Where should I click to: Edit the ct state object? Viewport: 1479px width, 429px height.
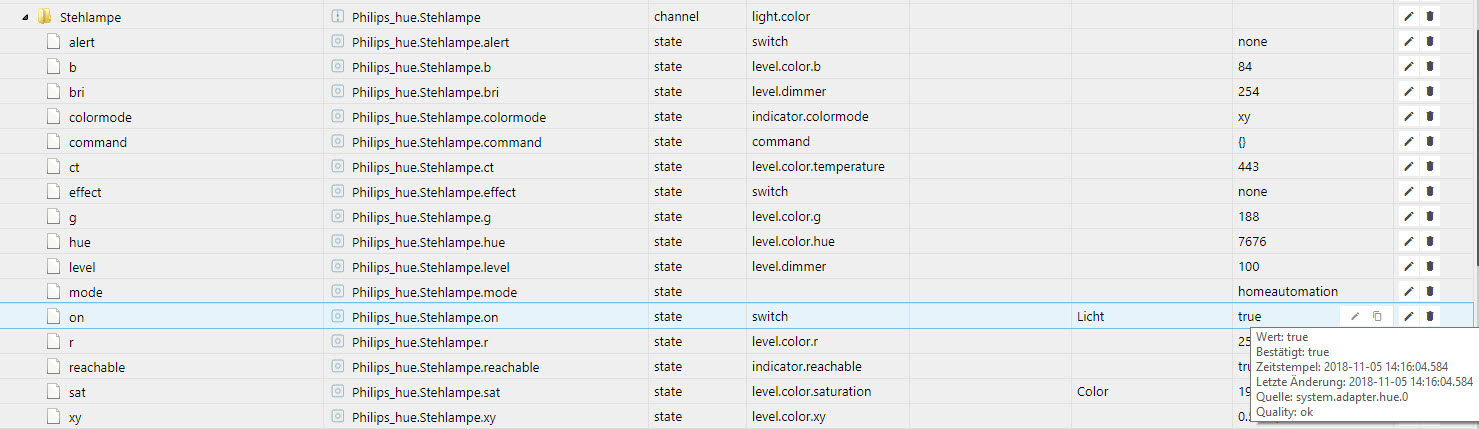(1408, 167)
